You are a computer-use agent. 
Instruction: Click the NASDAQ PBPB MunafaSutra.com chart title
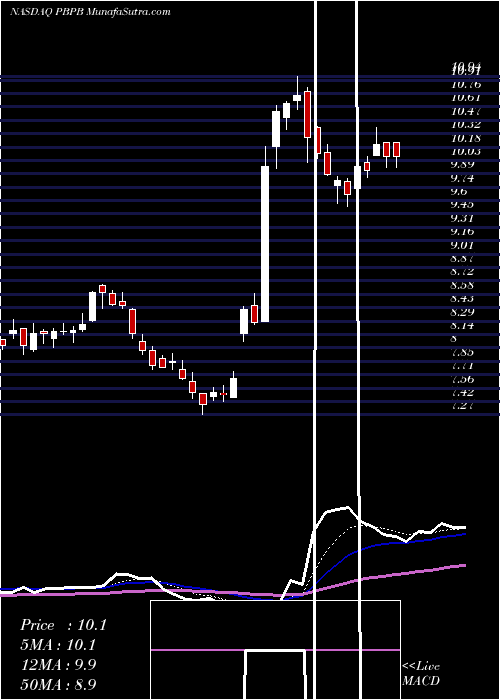[90, 11]
